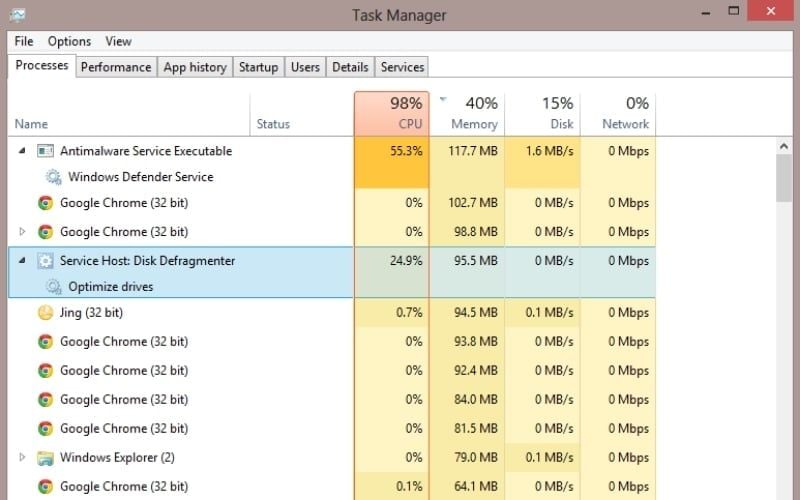Click the Task Manager icon in the title bar
Viewport: 800px width, 500px height.
click(17, 15)
